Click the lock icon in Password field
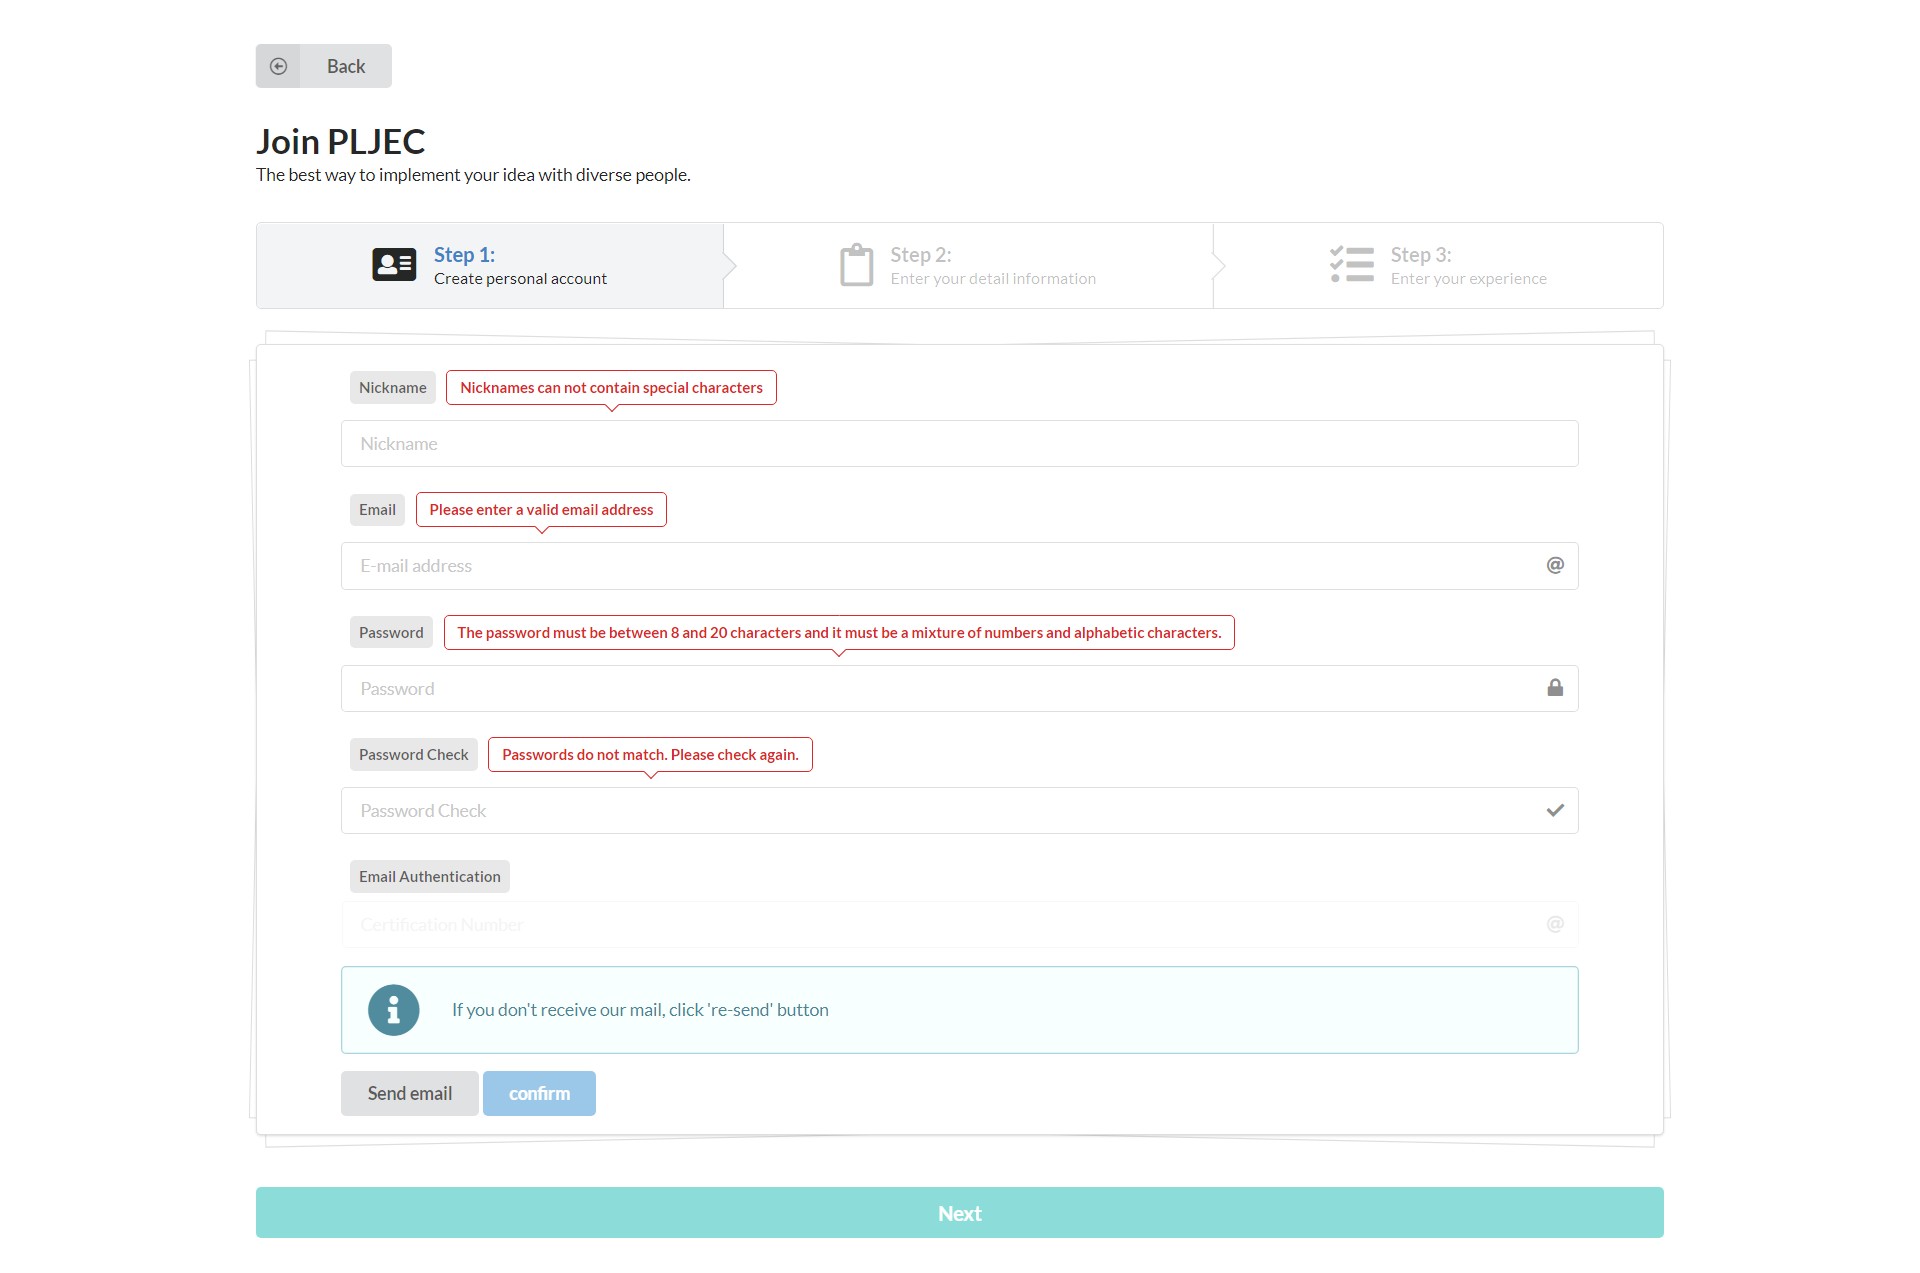The width and height of the screenshot is (1920, 1273). tap(1555, 688)
